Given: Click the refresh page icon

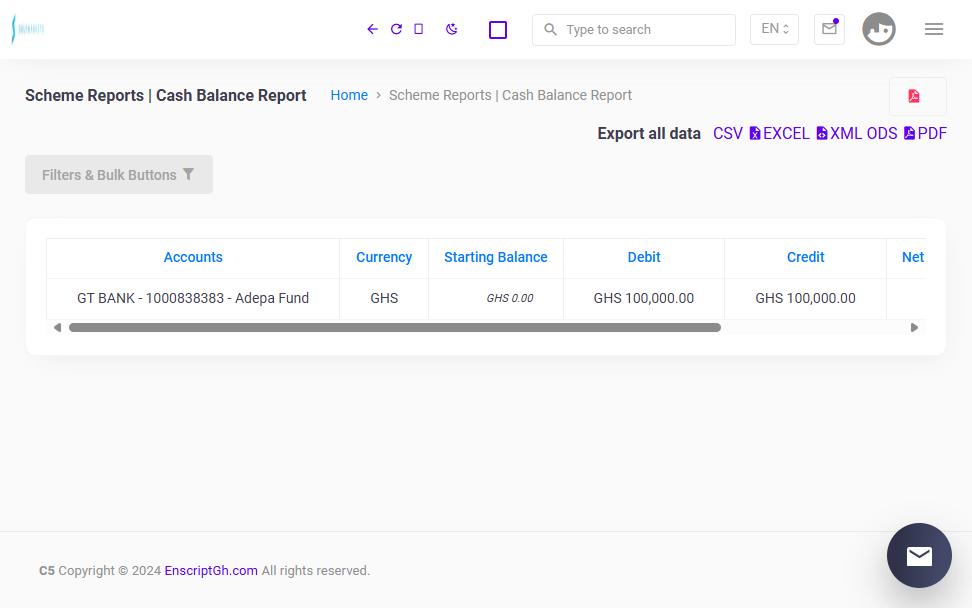Looking at the screenshot, I should [396, 29].
